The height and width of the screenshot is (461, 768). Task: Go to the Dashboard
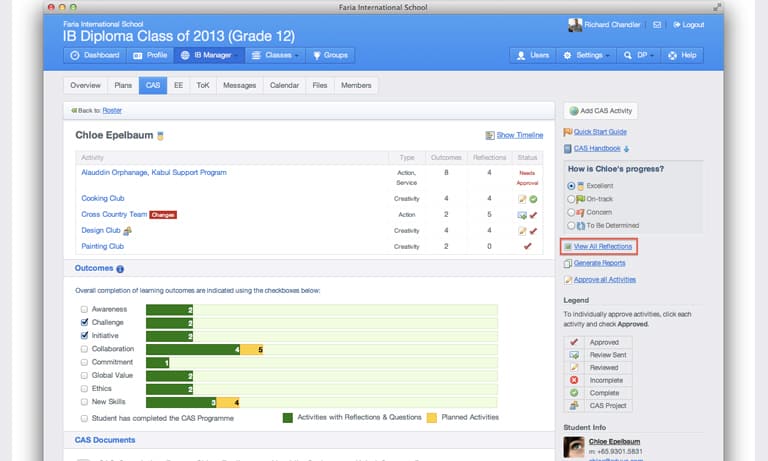tap(95, 55)
